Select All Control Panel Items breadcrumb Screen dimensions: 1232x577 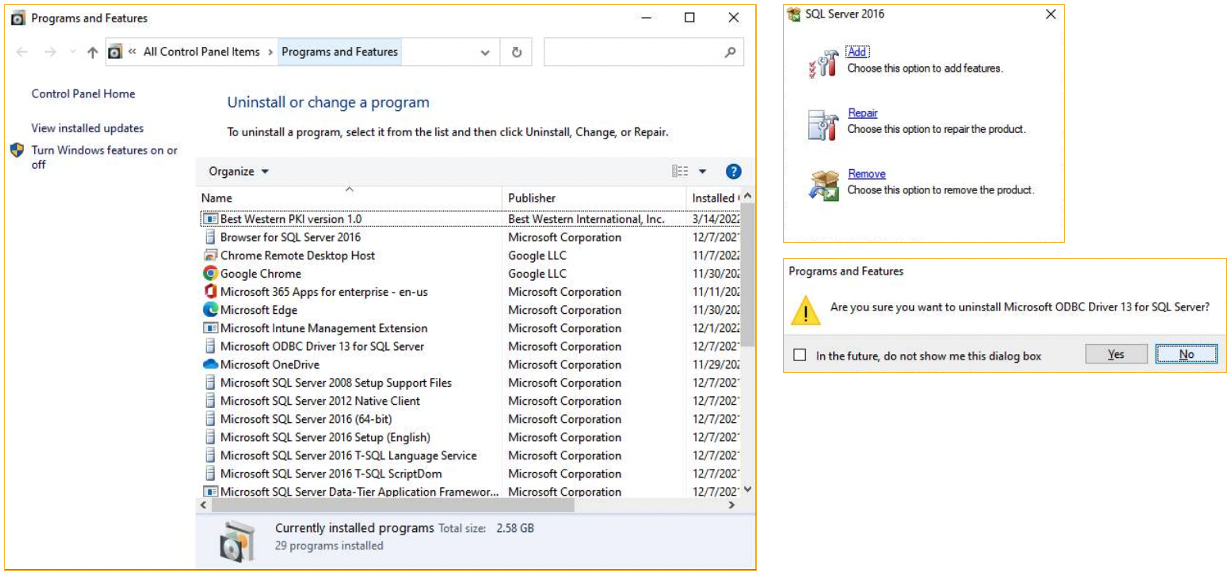(x=201, y=52)
